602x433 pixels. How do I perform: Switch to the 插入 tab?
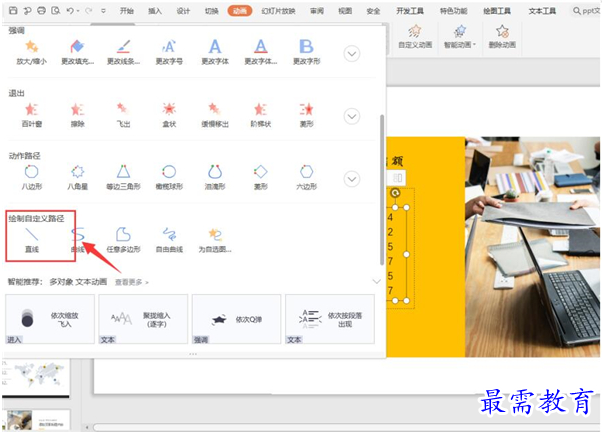pos(155,11)
